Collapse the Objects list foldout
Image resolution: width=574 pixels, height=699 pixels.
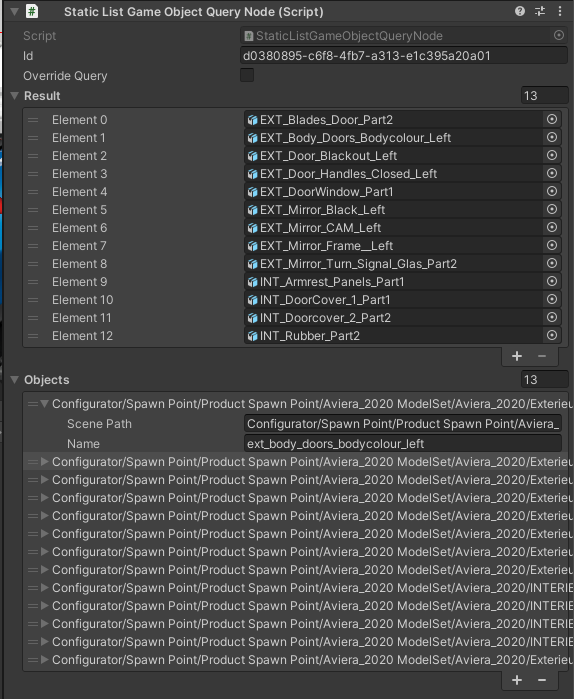[x=14, y=379]
